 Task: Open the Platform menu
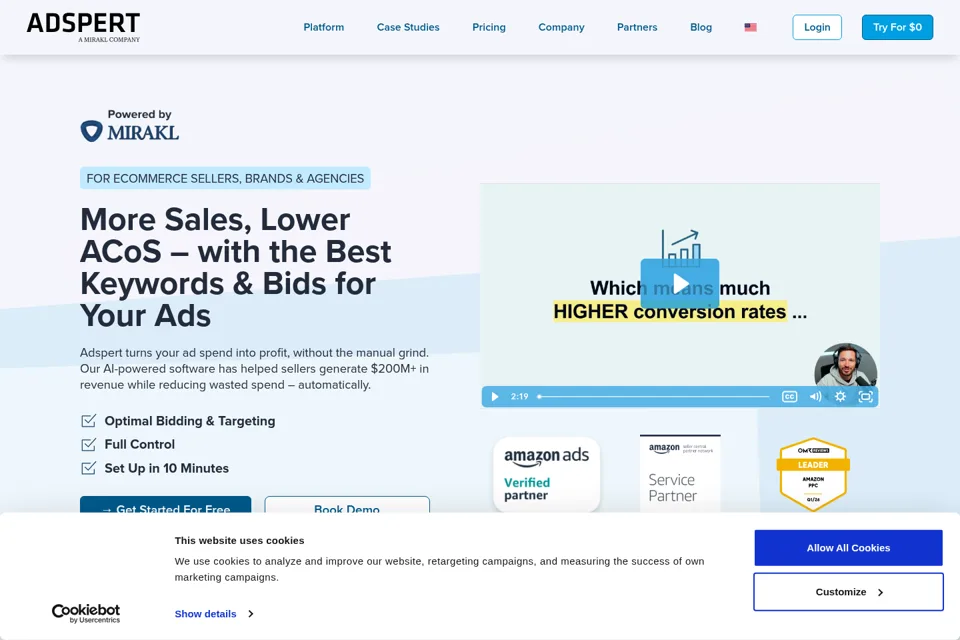click(x=324, y=27)
